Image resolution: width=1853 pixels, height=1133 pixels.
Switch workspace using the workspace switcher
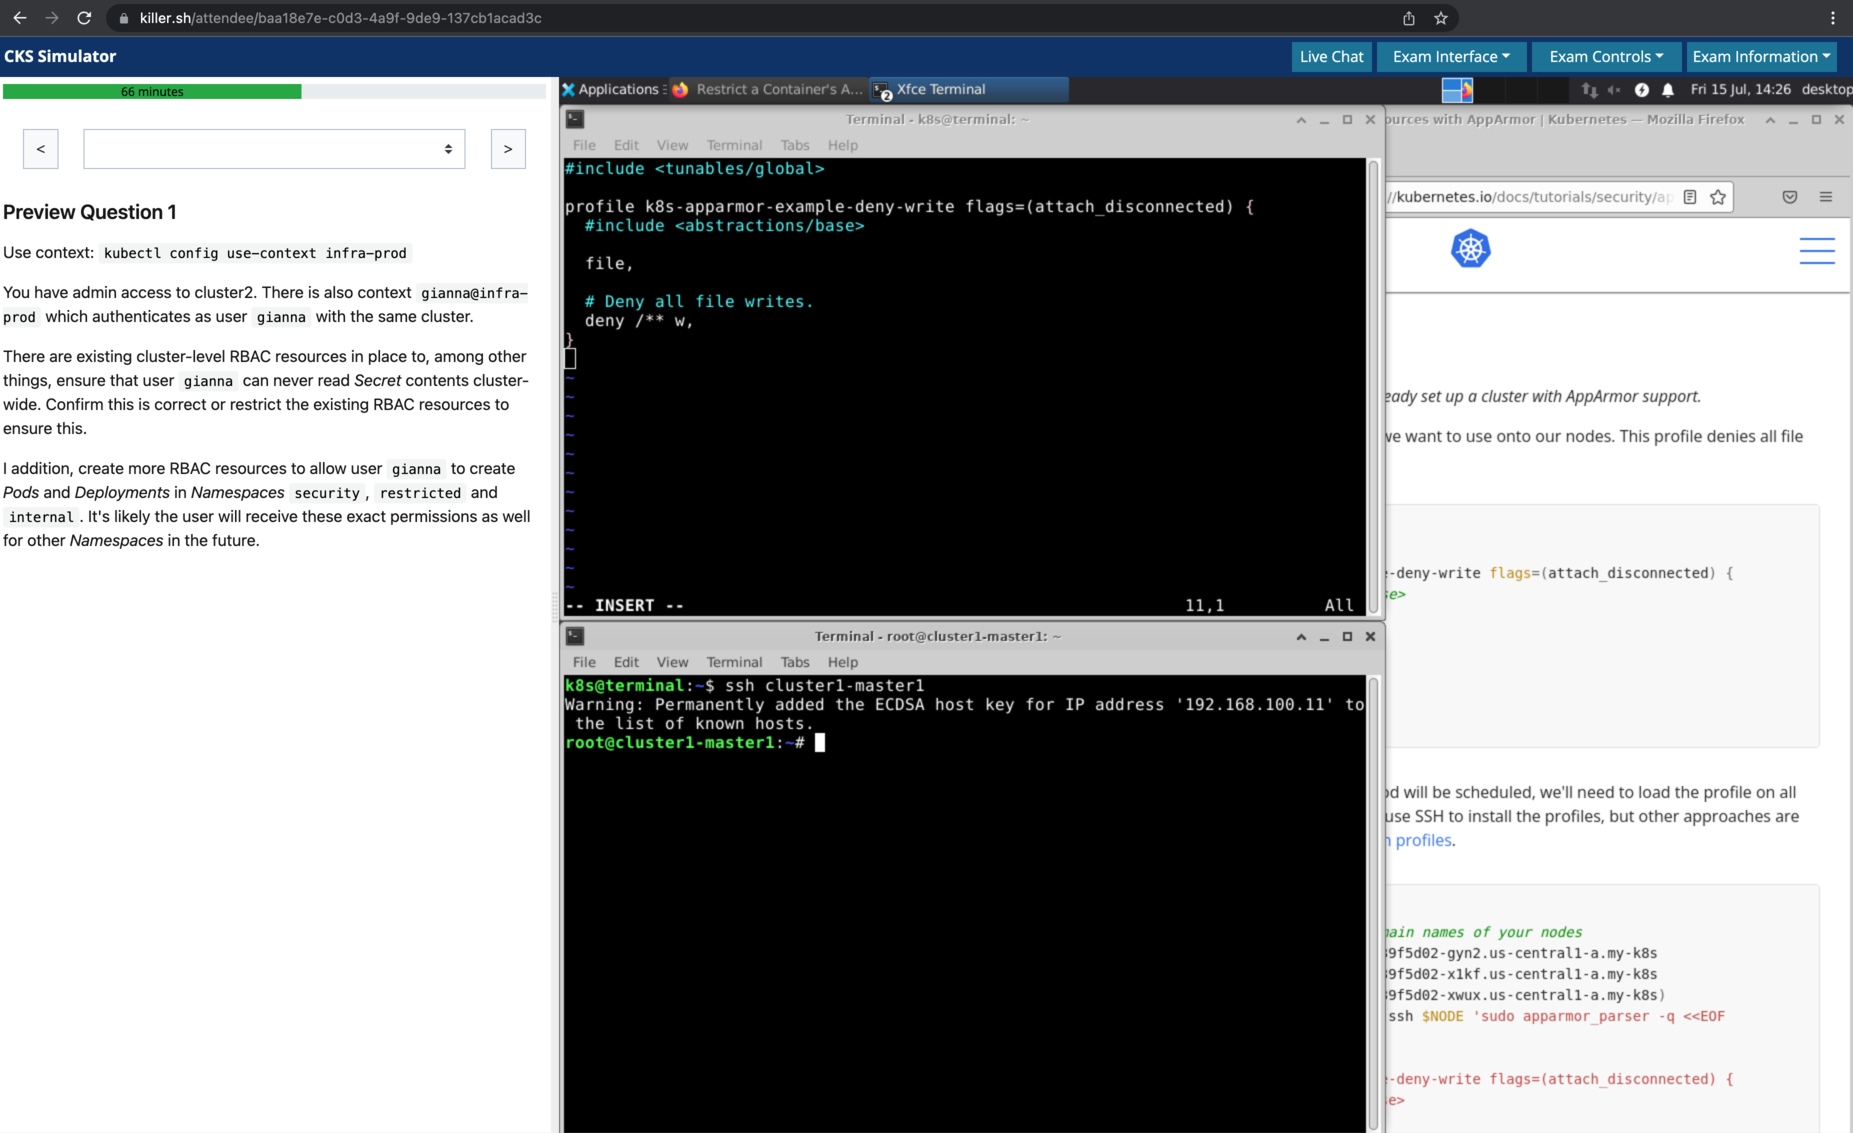click(1457, 90)
